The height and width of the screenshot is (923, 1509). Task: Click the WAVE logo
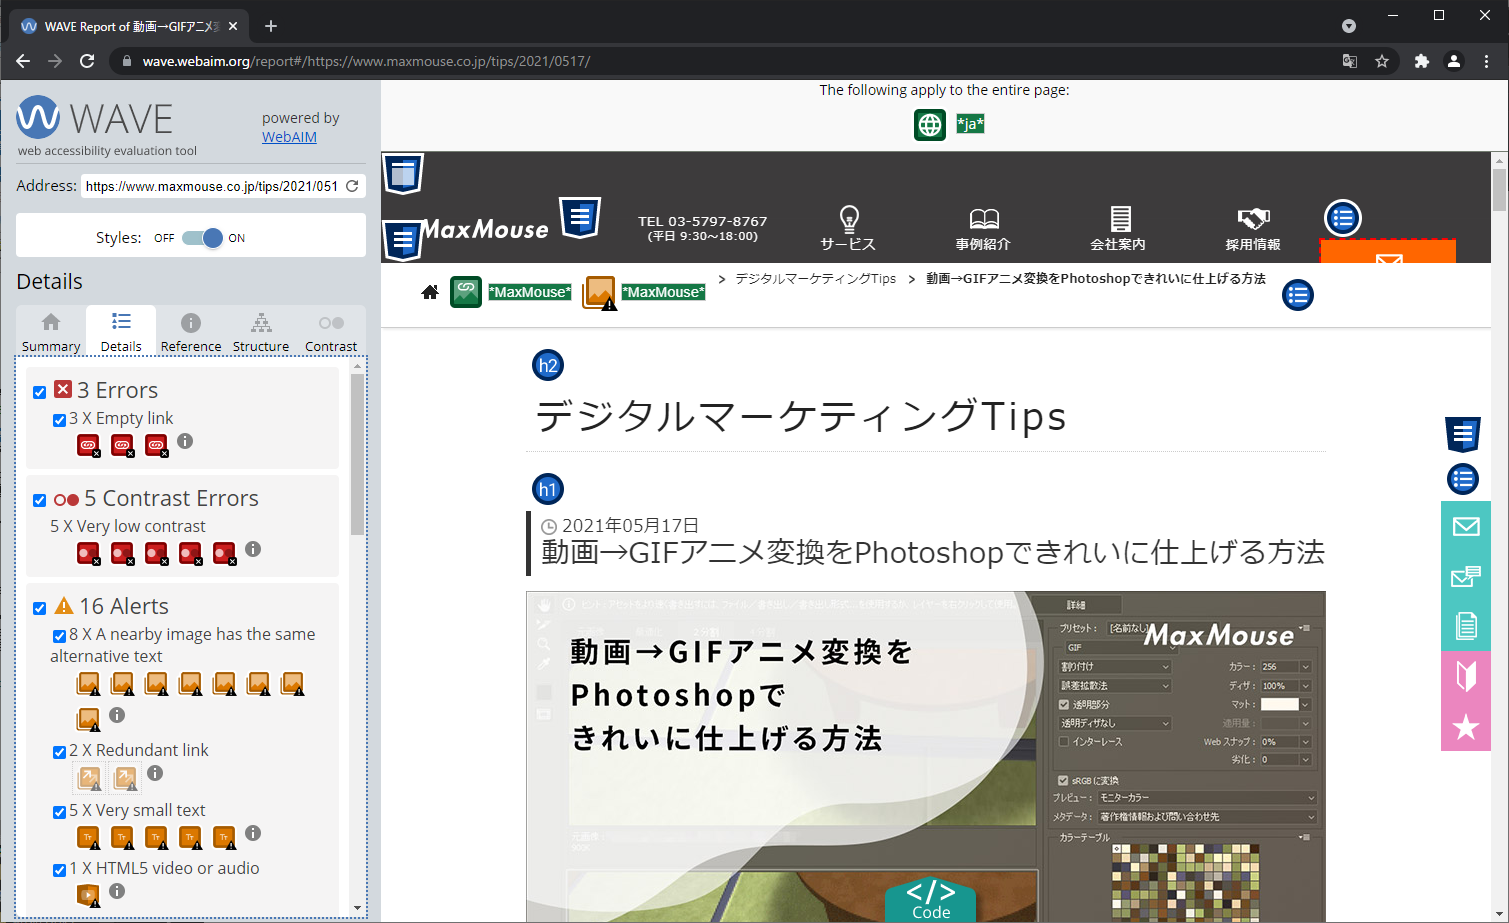[x=95, y=119]
